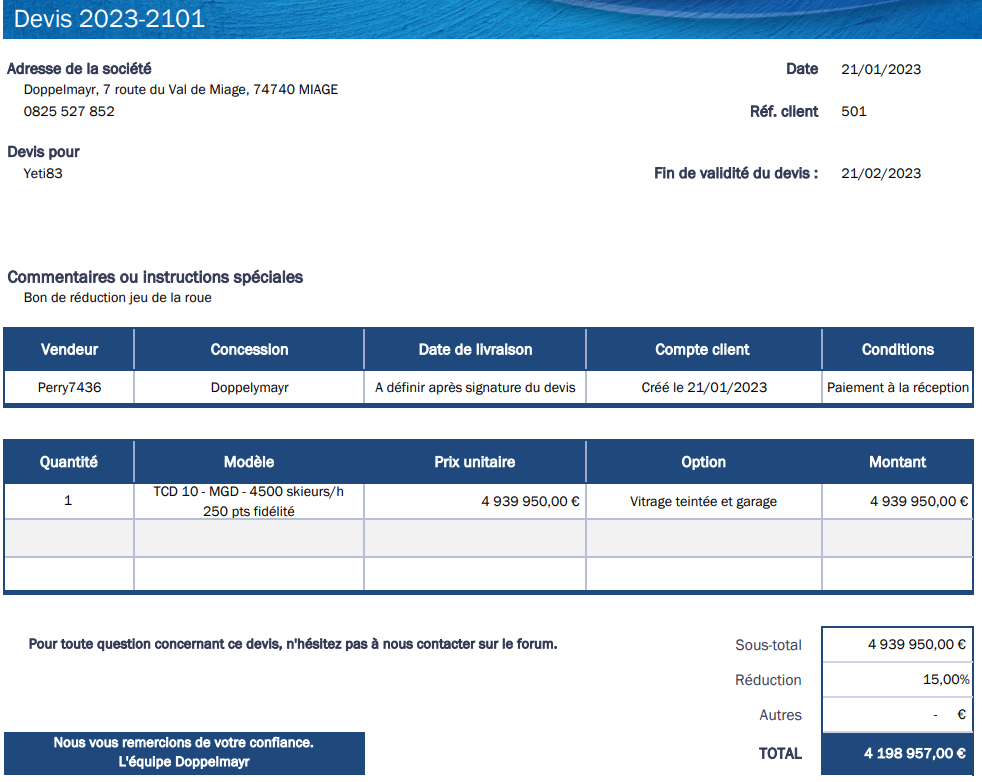Select the concession cell Doppelymayr

click(x=249, y=388)
